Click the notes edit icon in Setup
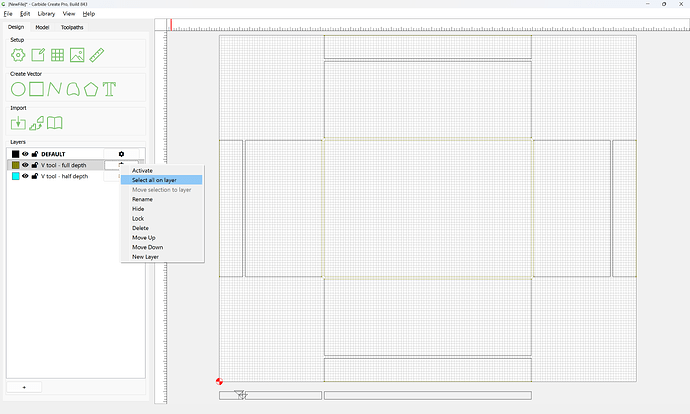The image size is (690, 414). coord(38,55)
